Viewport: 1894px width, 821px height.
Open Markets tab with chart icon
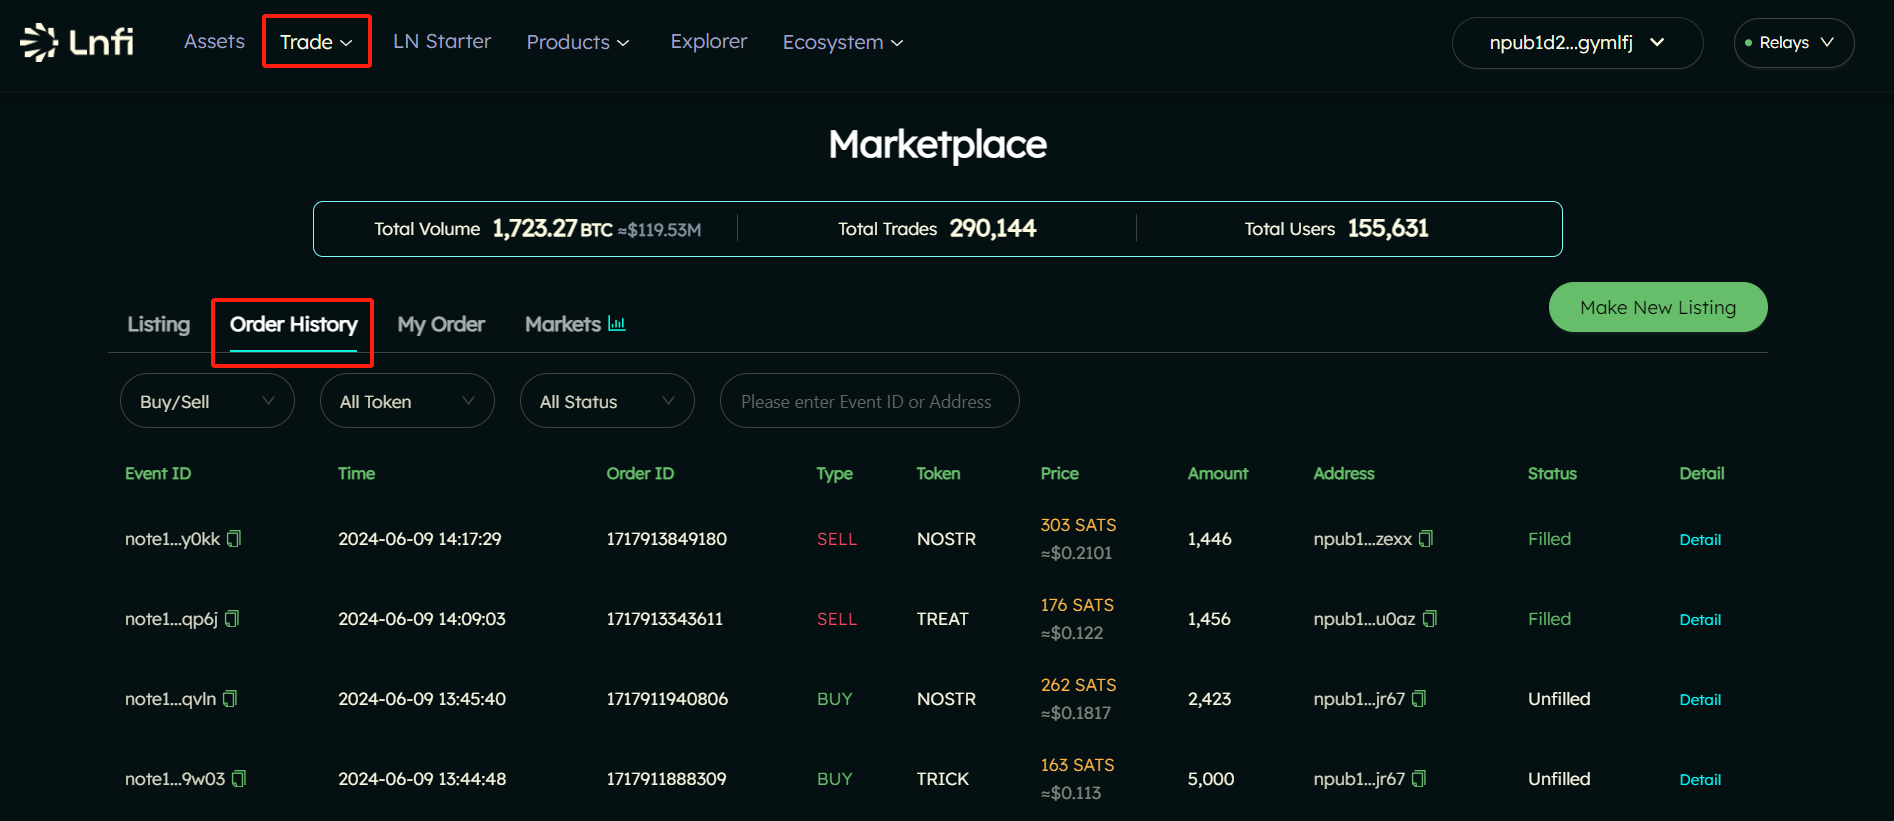pyautogui.click(x=575, y=324)
